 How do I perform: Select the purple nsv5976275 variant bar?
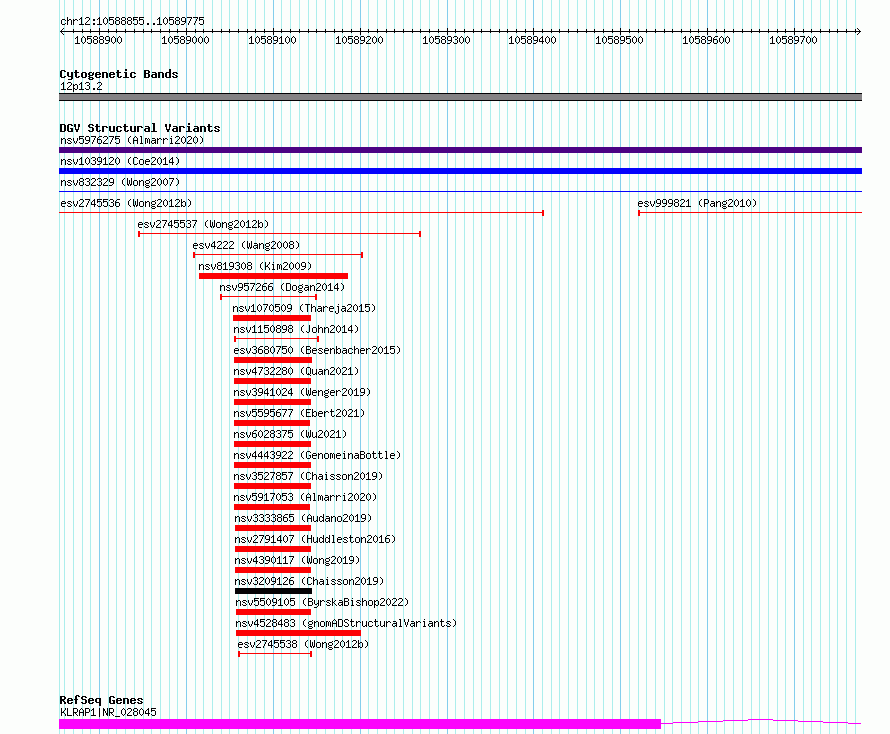(x=460, y=150)
